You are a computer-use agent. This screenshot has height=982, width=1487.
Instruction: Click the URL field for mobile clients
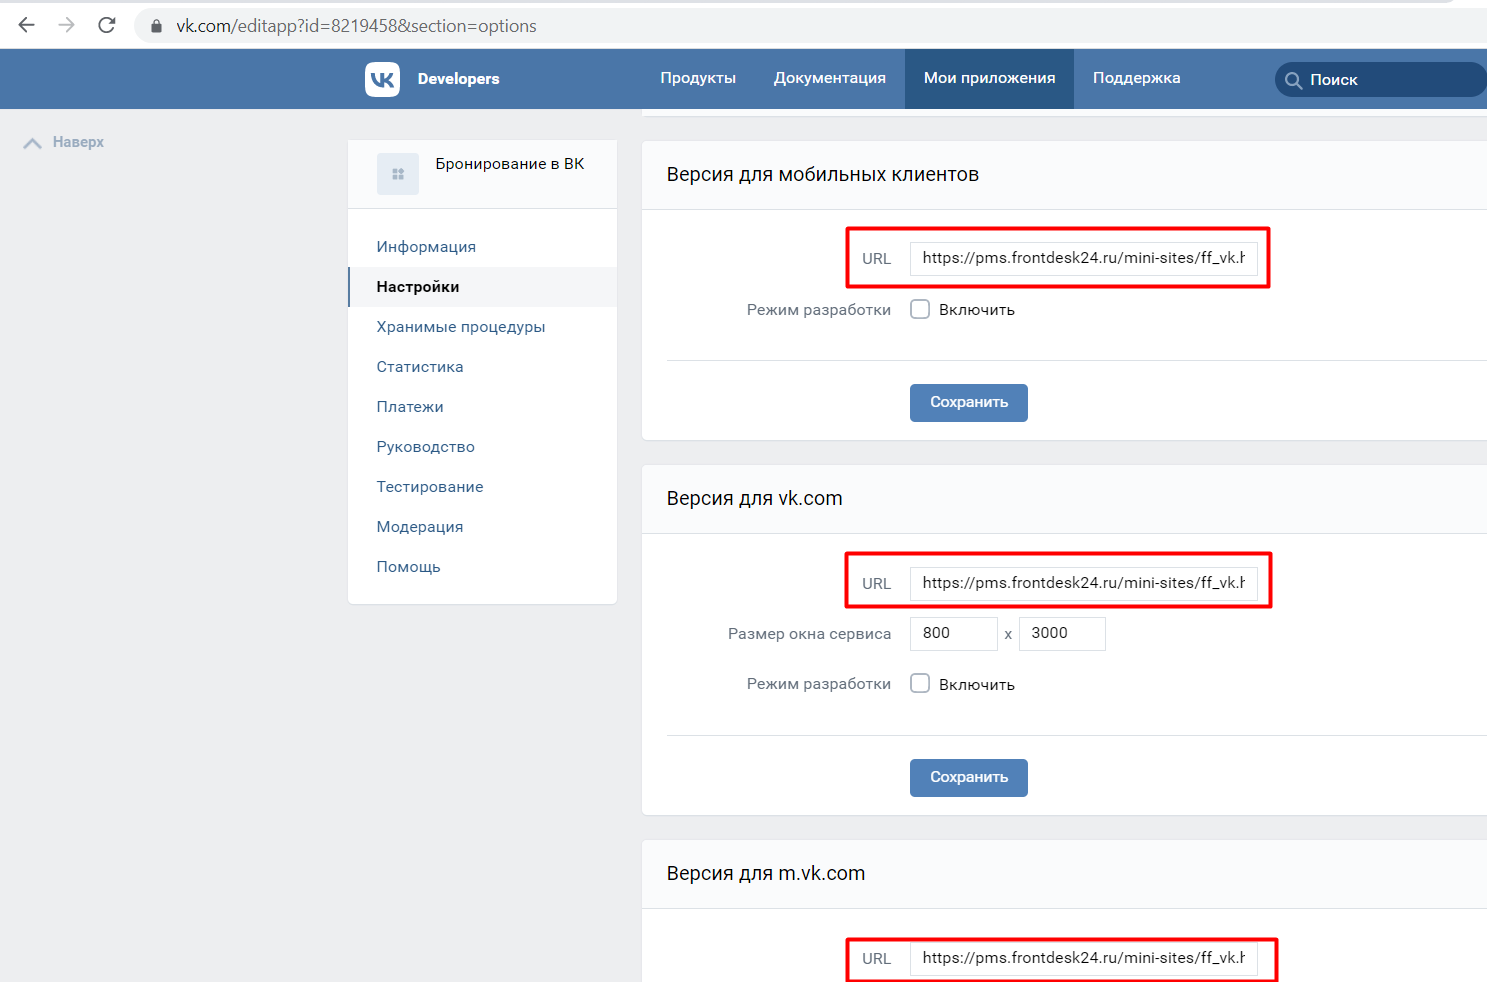pos(1084,258)
